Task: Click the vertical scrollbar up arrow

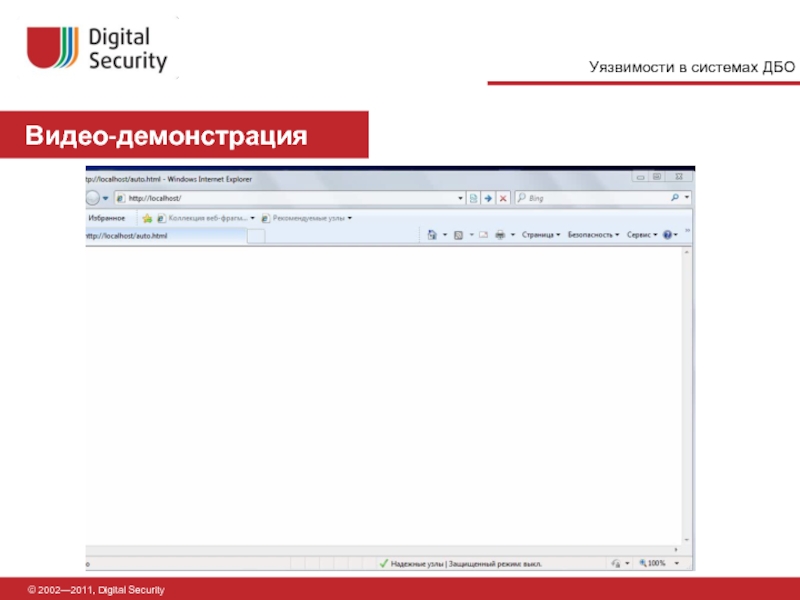Action: (687, 253)
